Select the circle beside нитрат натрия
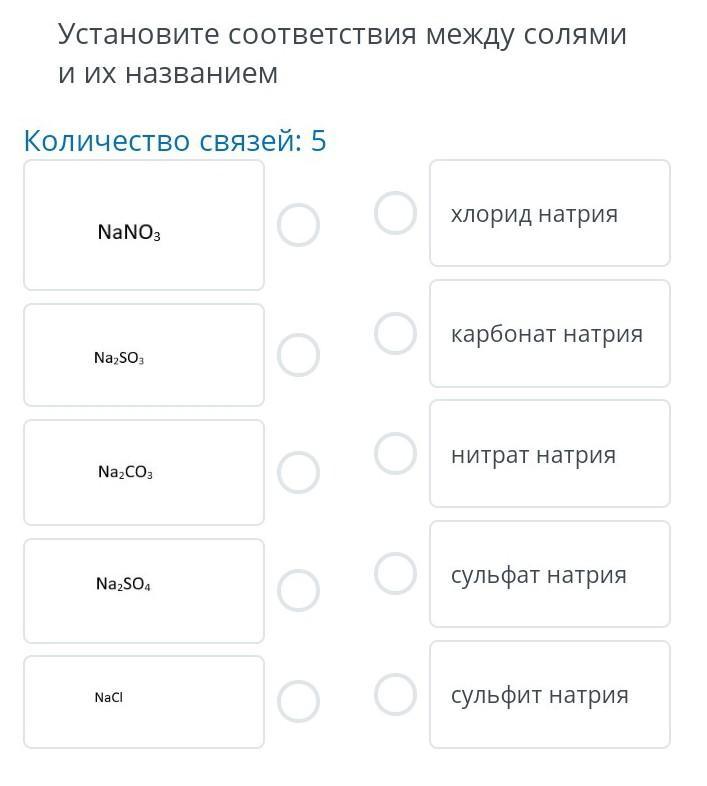Image resolution: width=707 pixels, height=786 pixels. point(395,453)
